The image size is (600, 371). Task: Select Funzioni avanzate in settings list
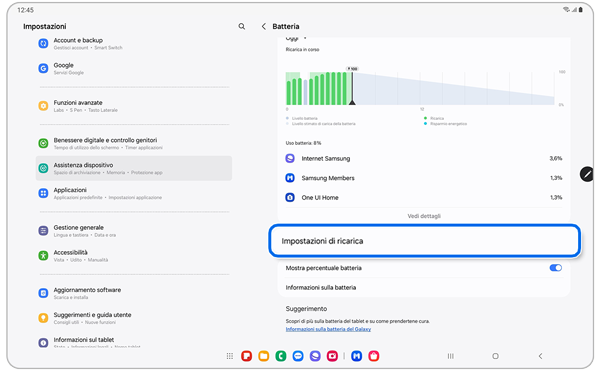pos(133,106)
